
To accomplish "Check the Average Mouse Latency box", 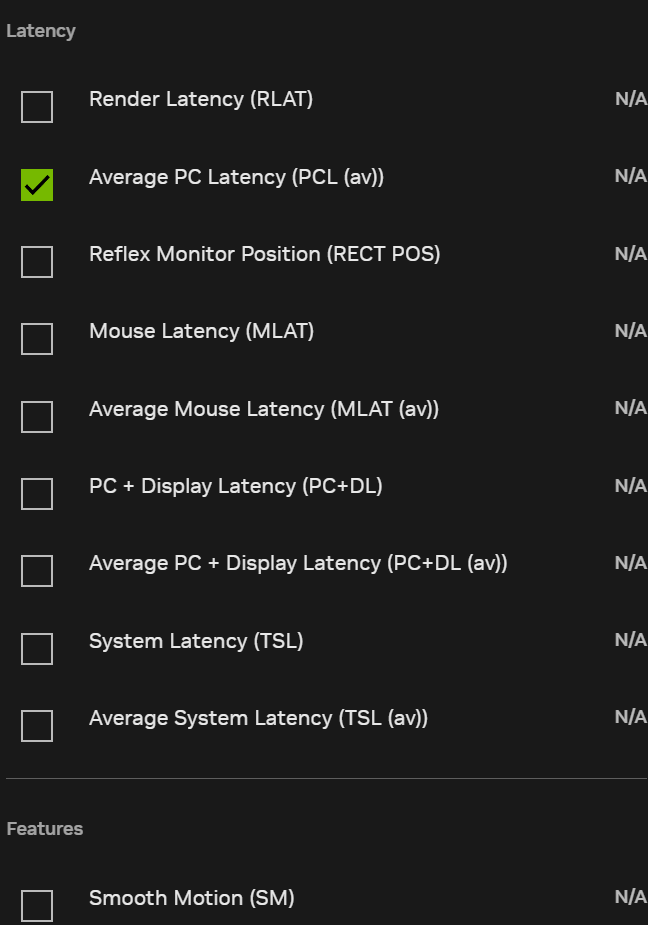I will [37, 416].
